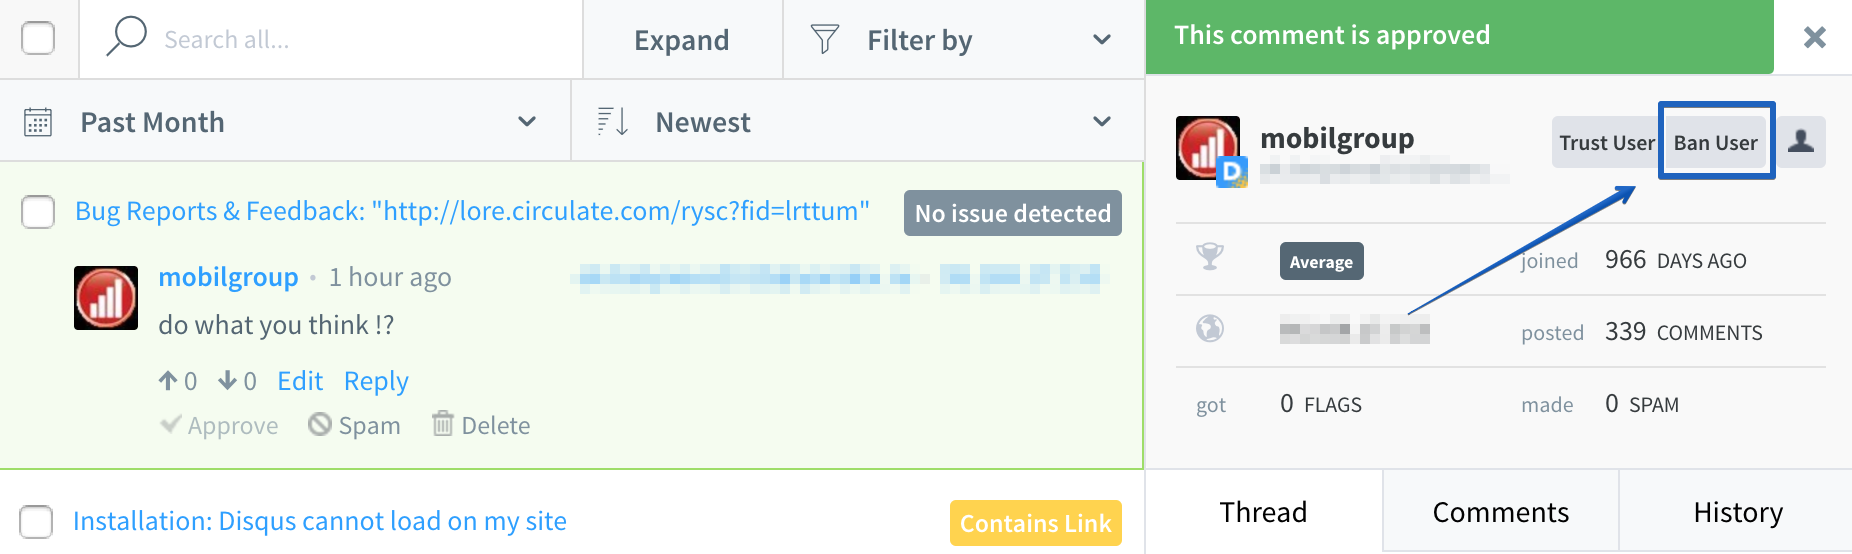
Task: Click mobilgroup avatar in comment list
Action: tap(106, 298)
